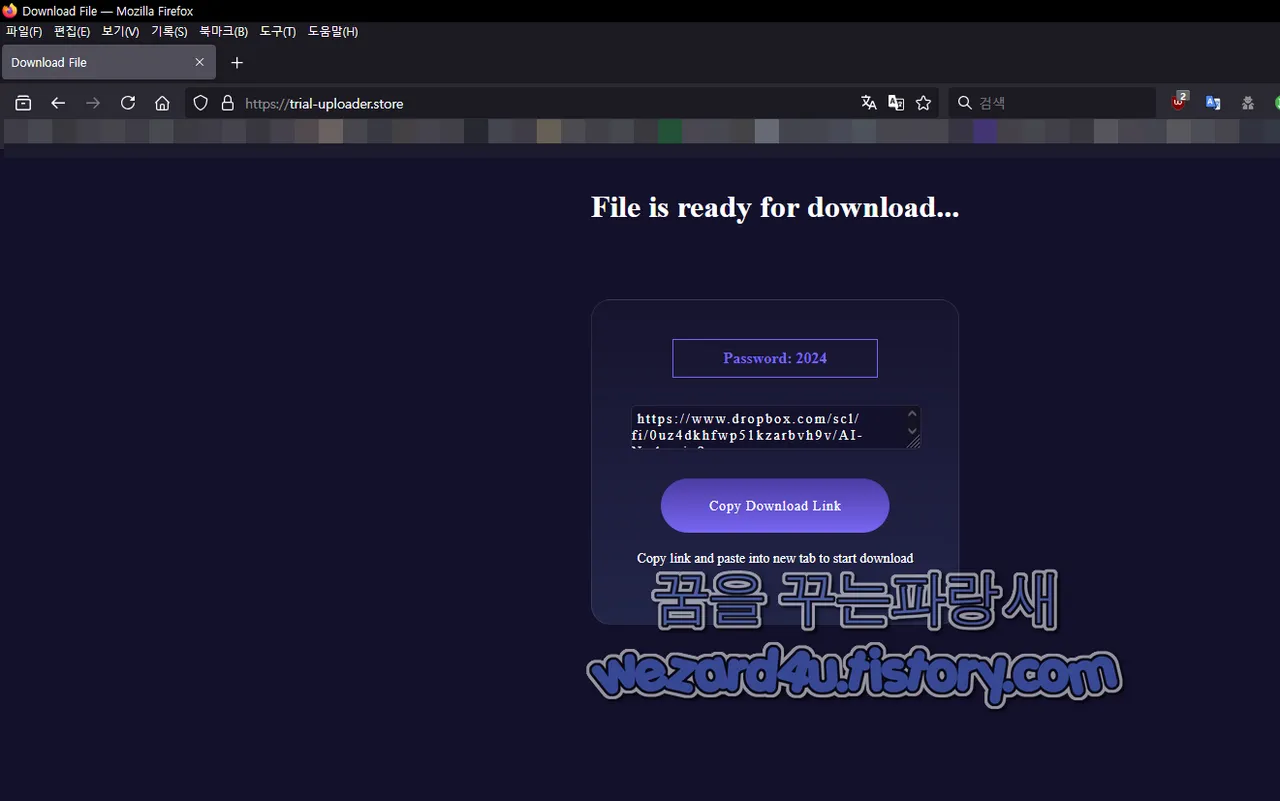Image resolution: width=1280 pixels, height=801 pixels.
Task: Open the translation extension toolbar icon
Action: pos(1212,102)
